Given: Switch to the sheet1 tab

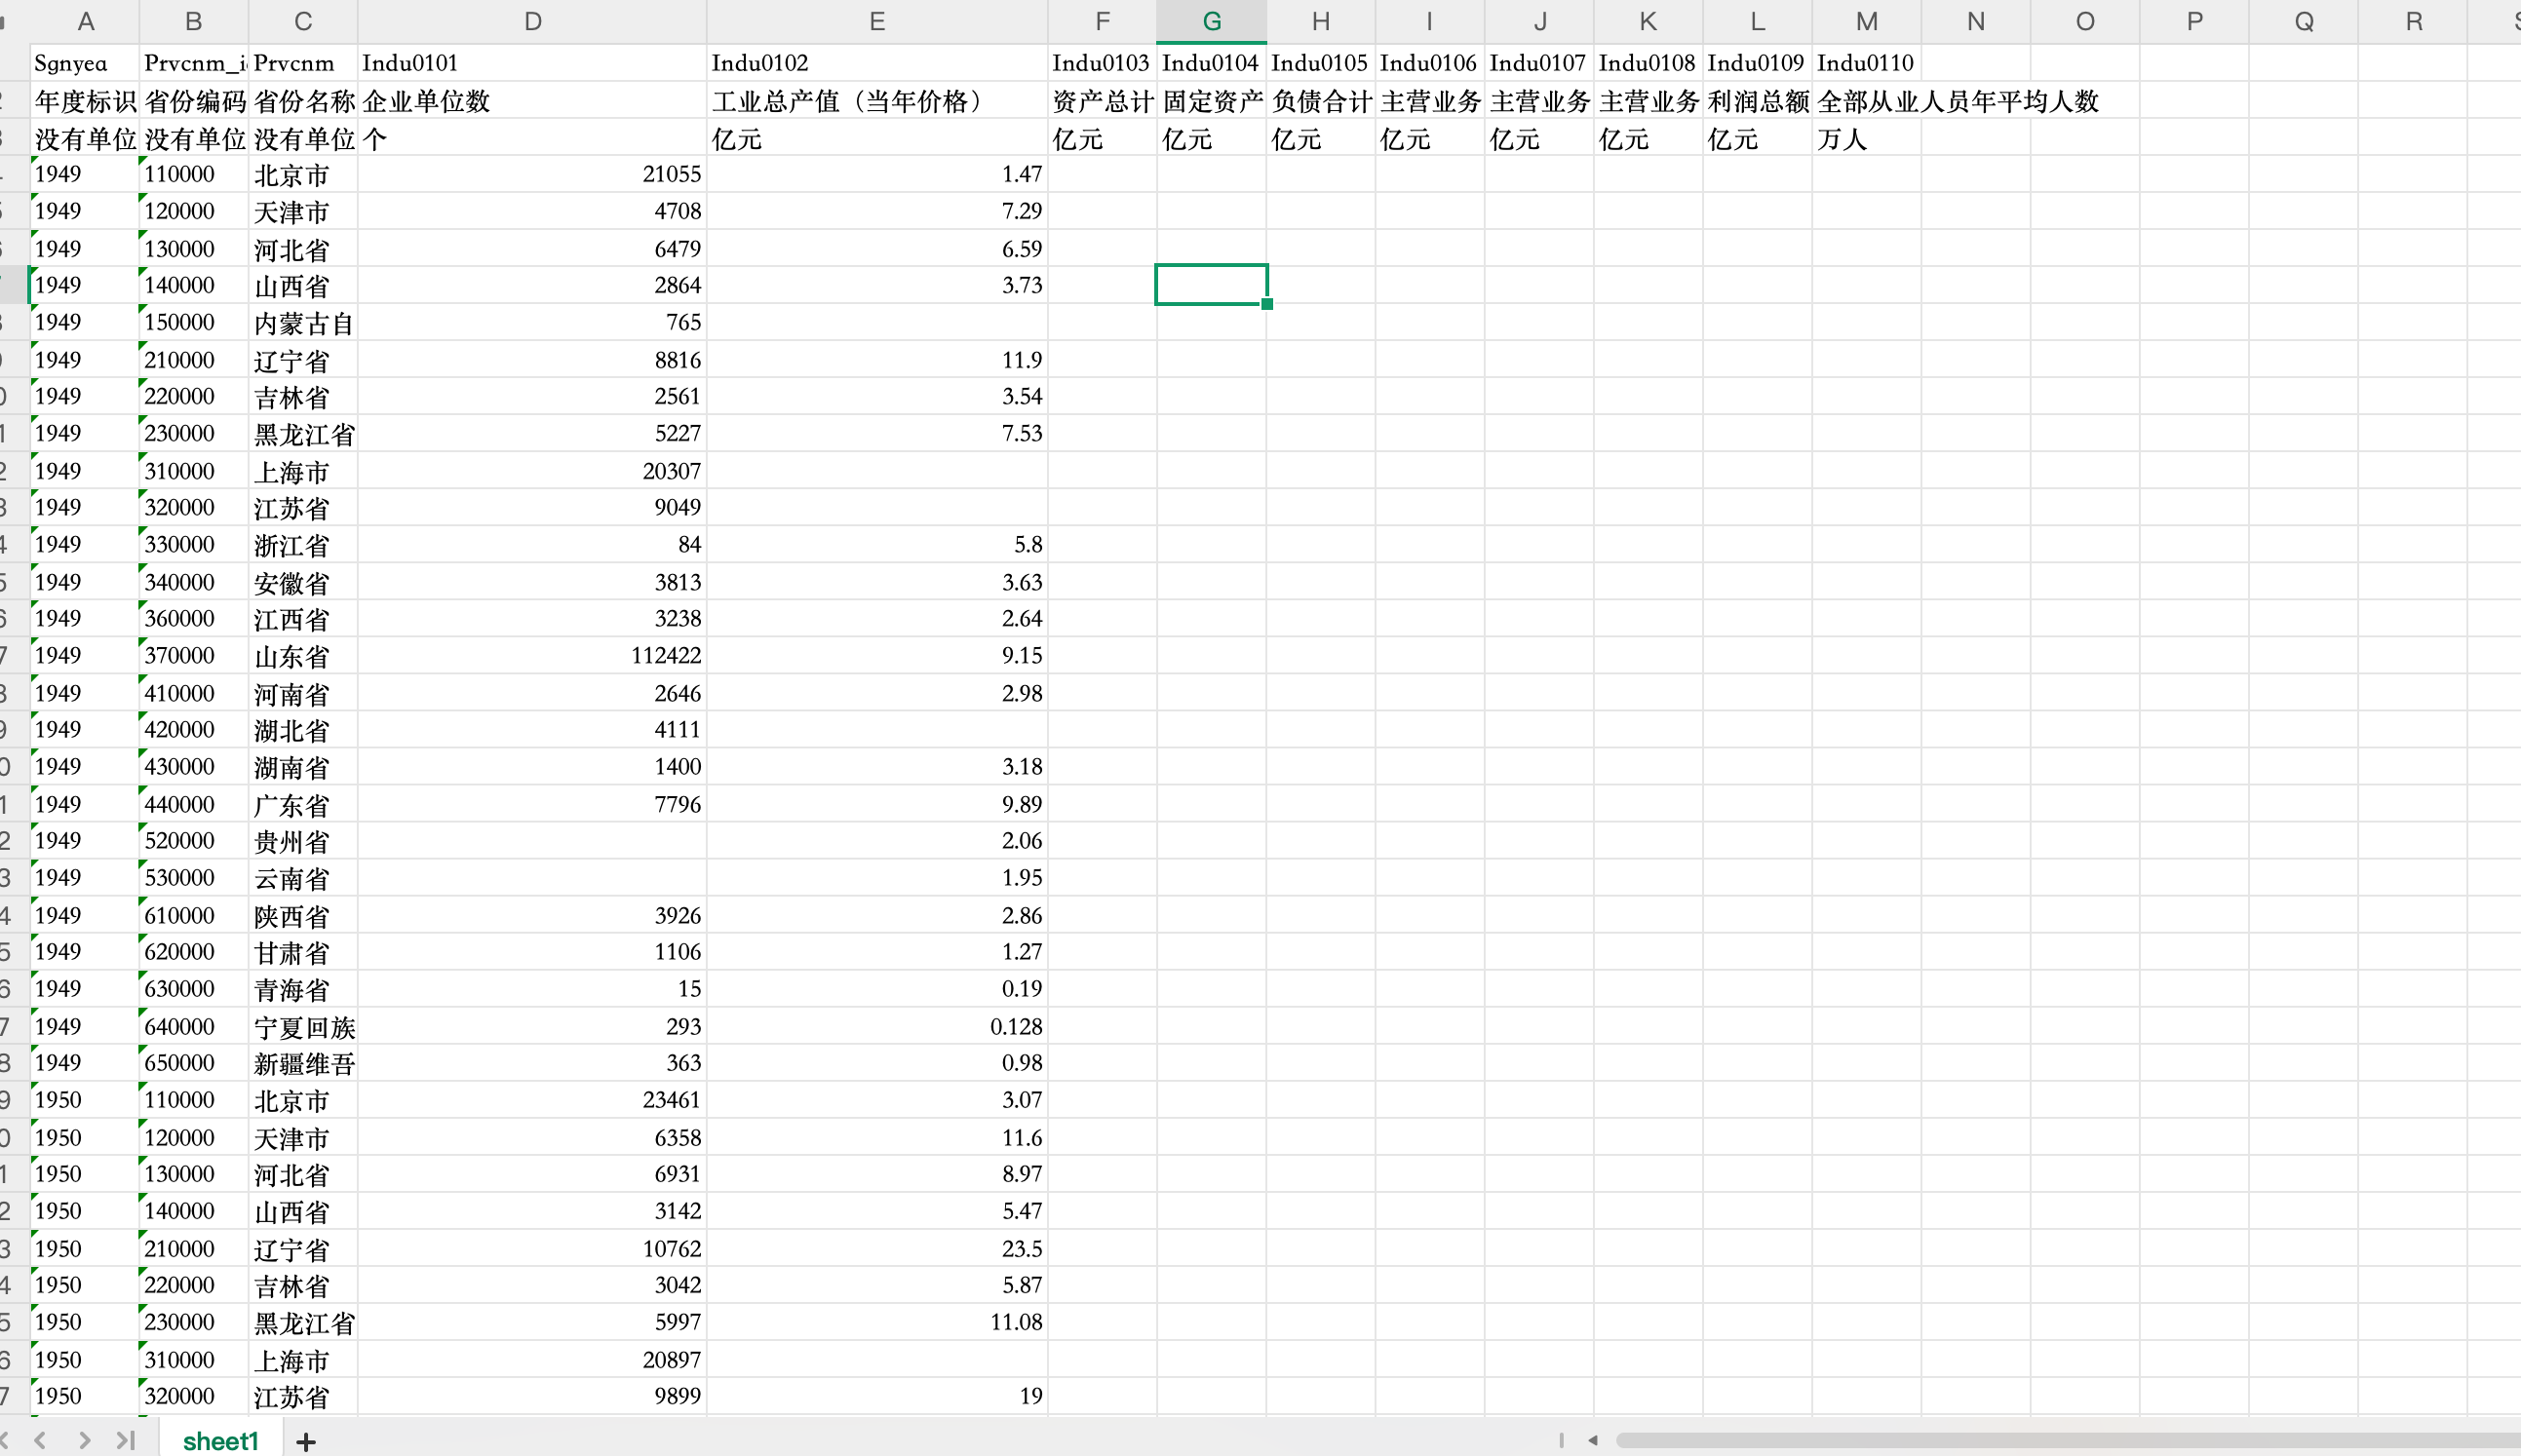Looking at the screenshot, I should (x=220, y=1441).
